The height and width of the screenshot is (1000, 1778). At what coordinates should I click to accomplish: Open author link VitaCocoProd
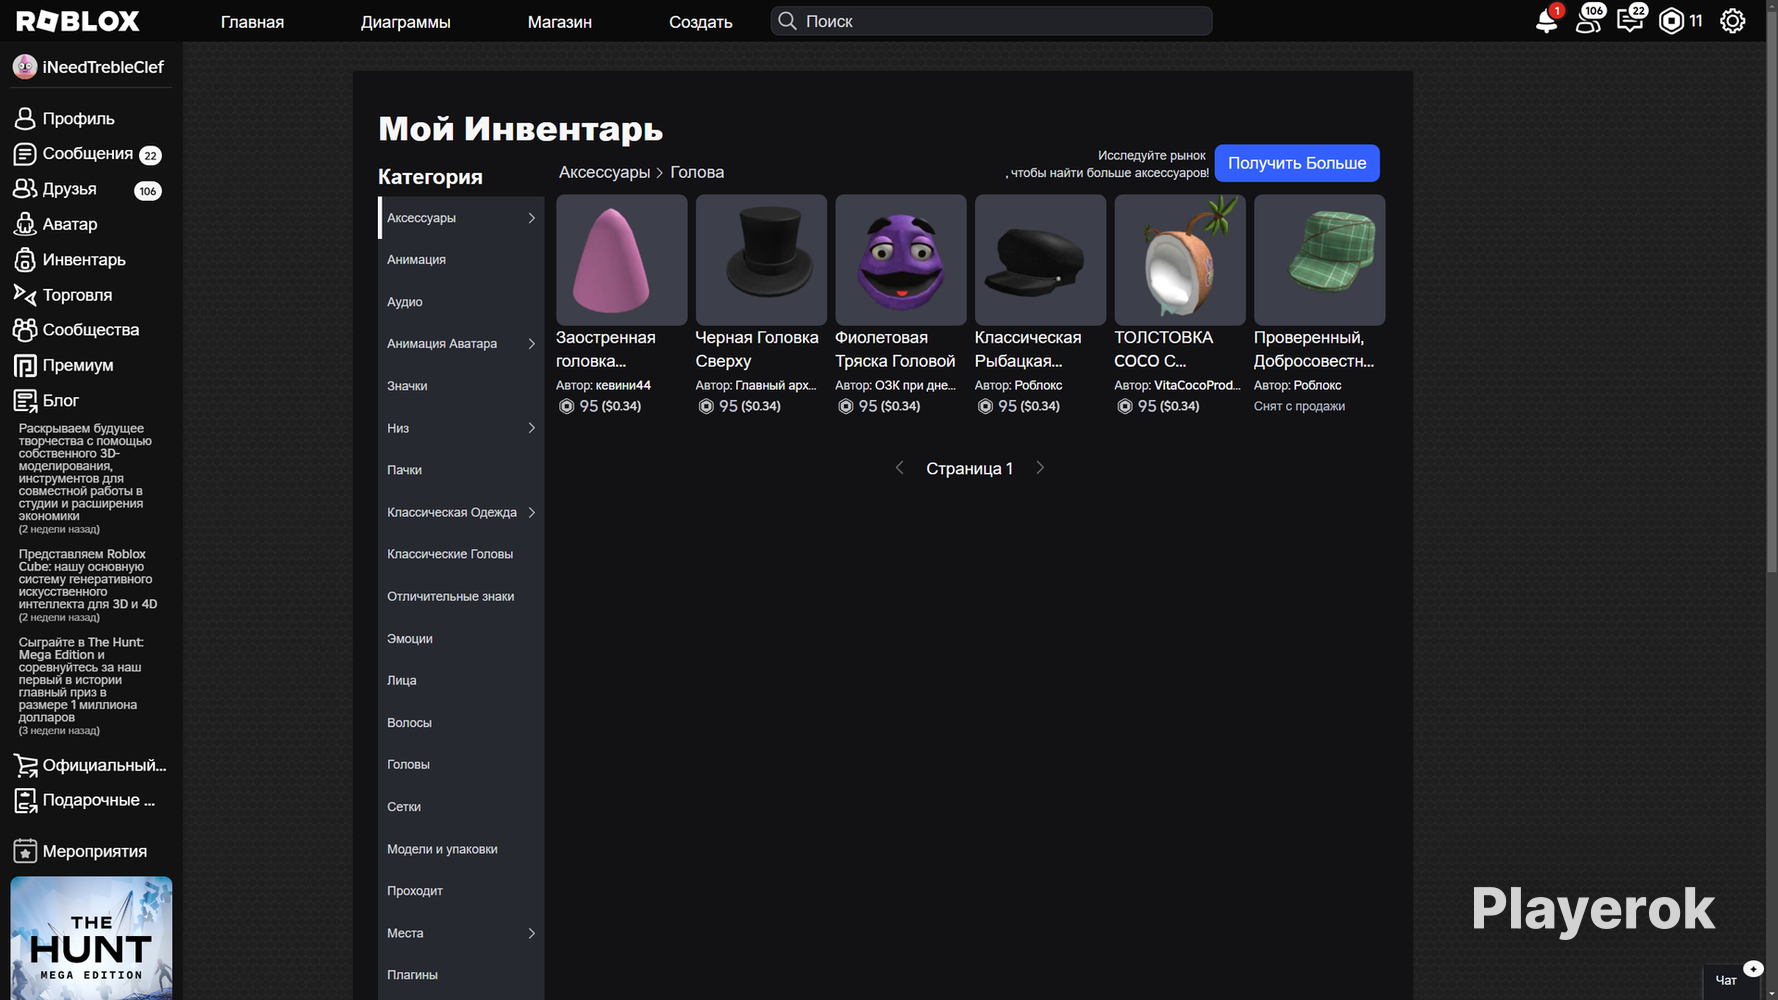[x=1197, y=385]
